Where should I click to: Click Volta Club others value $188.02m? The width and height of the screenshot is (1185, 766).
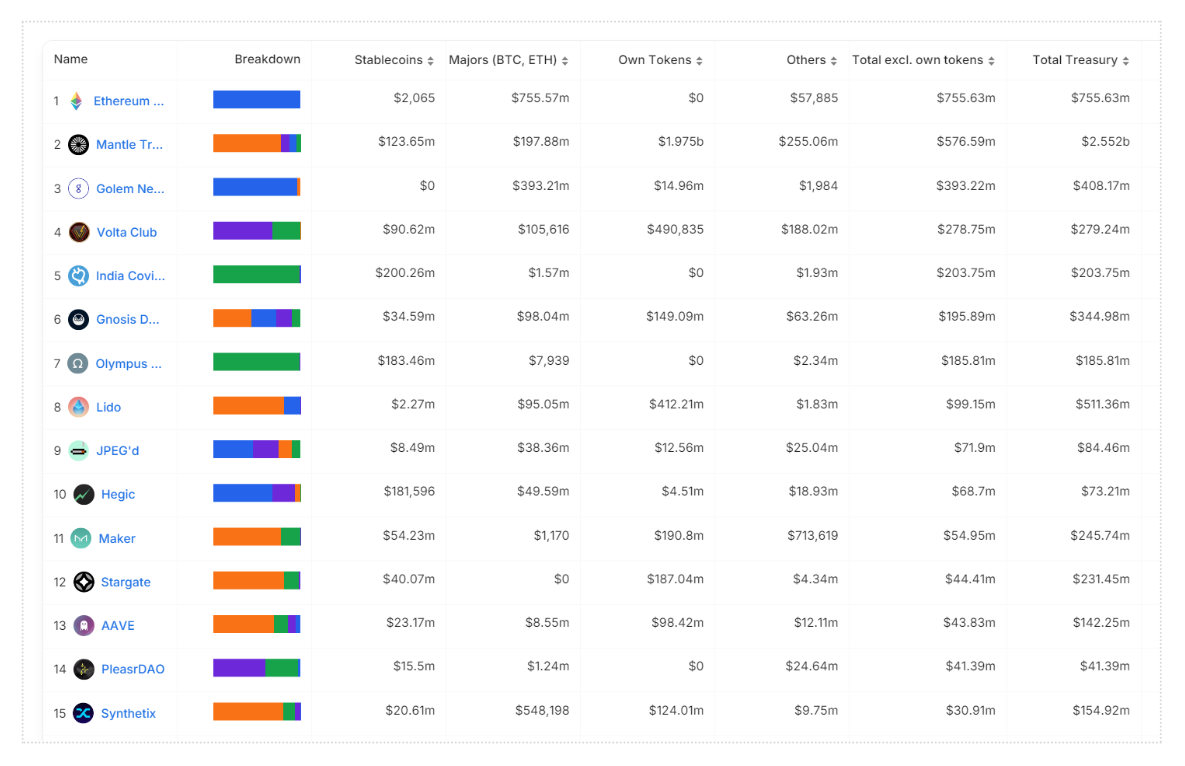[809, 229]
